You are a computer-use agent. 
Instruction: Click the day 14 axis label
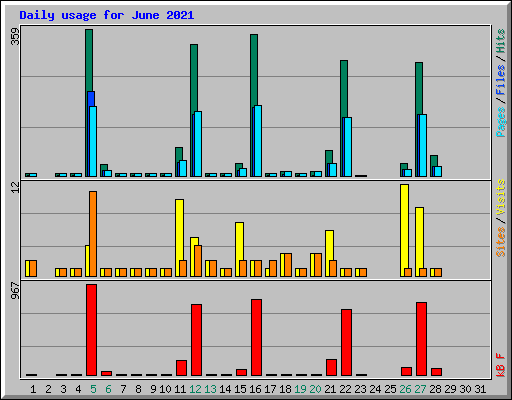pos(225,389)
